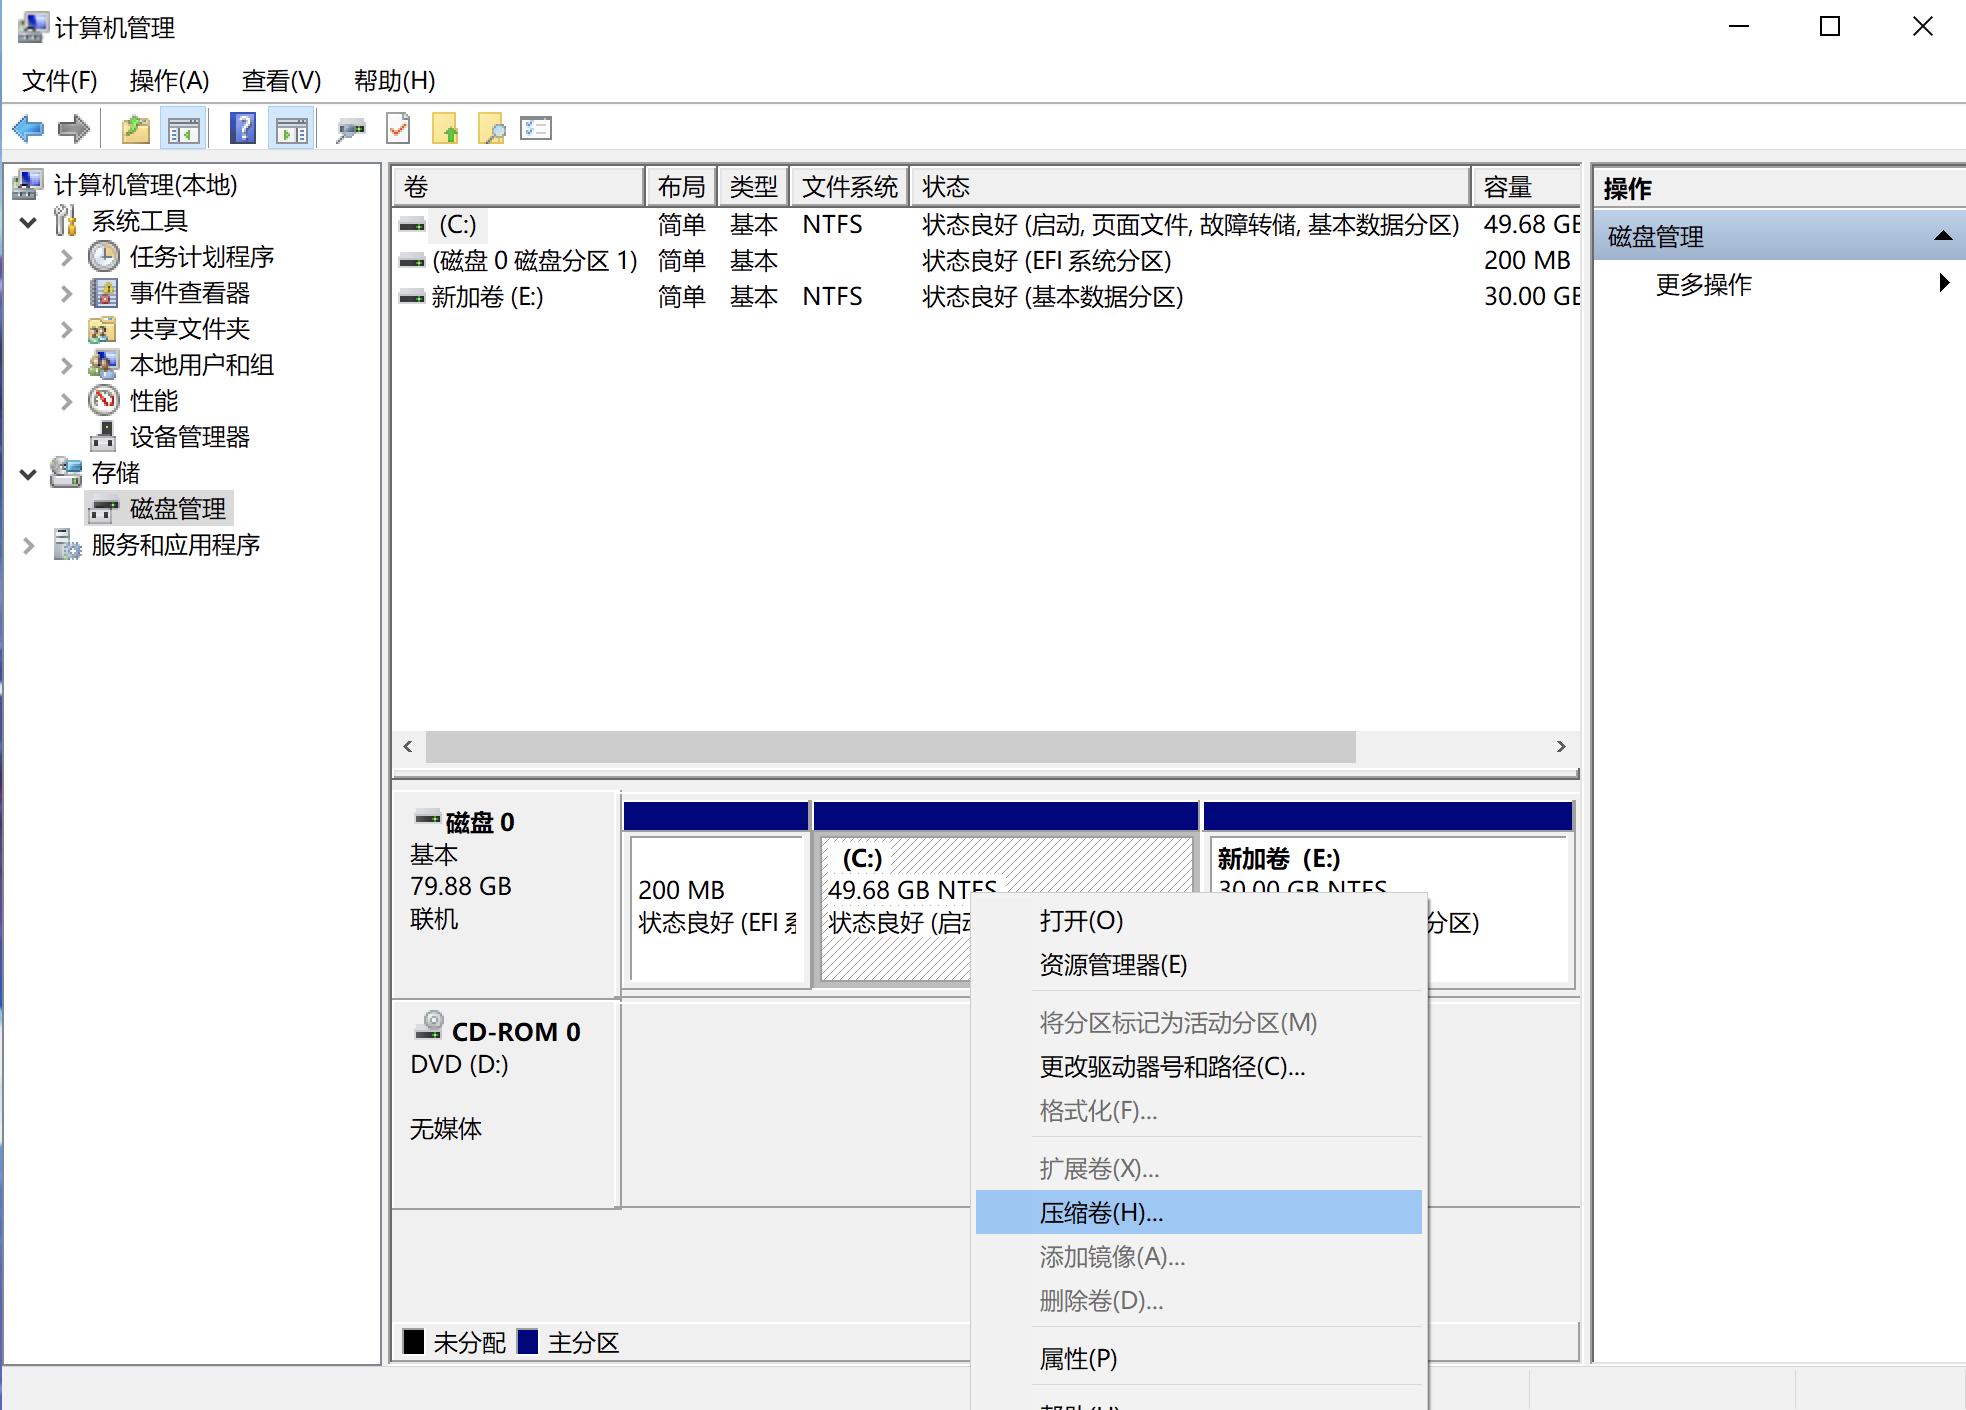Click the blue Back arrow in toolbar
Viewport: 1966px width, 1410px height.
[27, 129]
